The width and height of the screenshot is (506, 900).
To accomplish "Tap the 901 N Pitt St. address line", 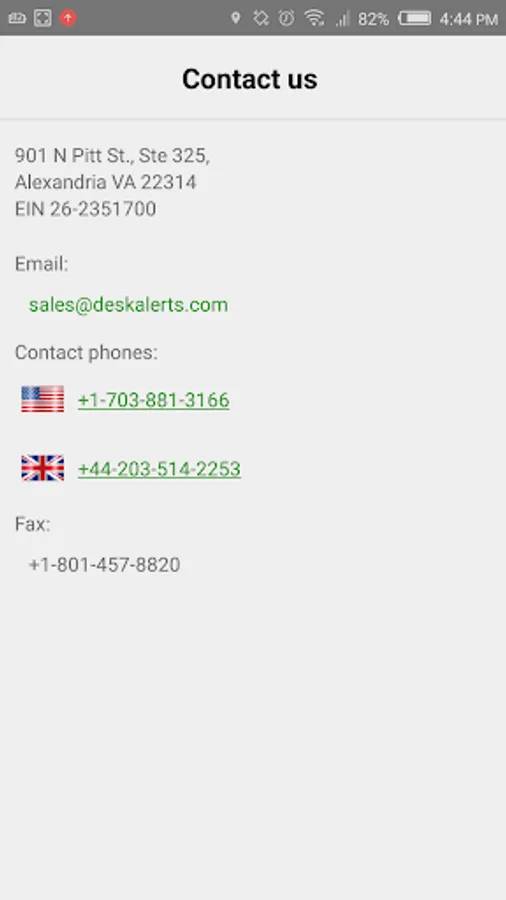I will pyautogui.click(x=112, y=156).
